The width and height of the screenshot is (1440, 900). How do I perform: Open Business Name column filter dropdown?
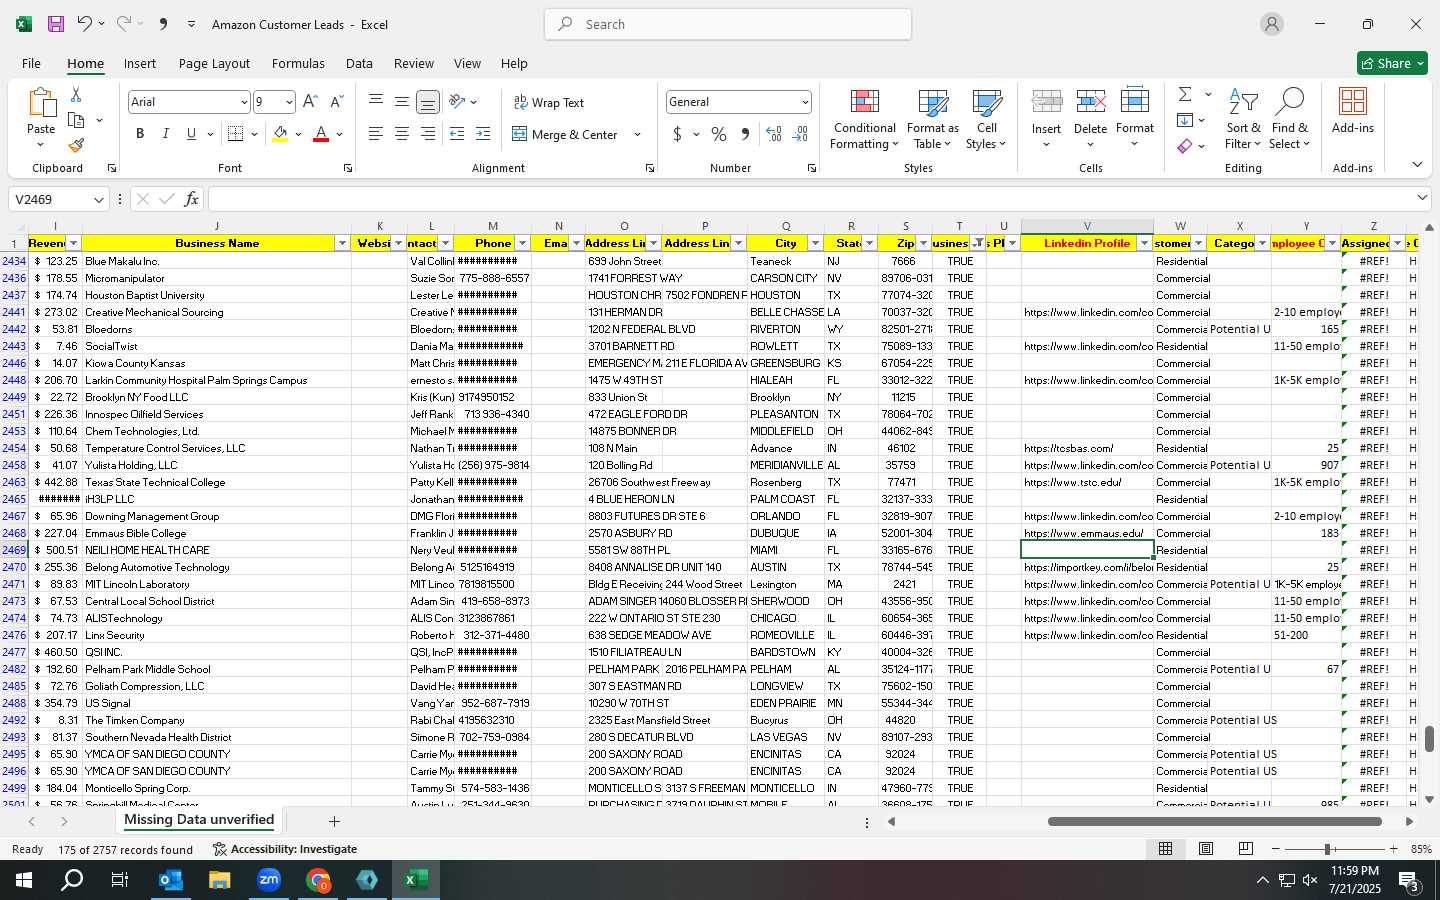[x=342, y=244]
